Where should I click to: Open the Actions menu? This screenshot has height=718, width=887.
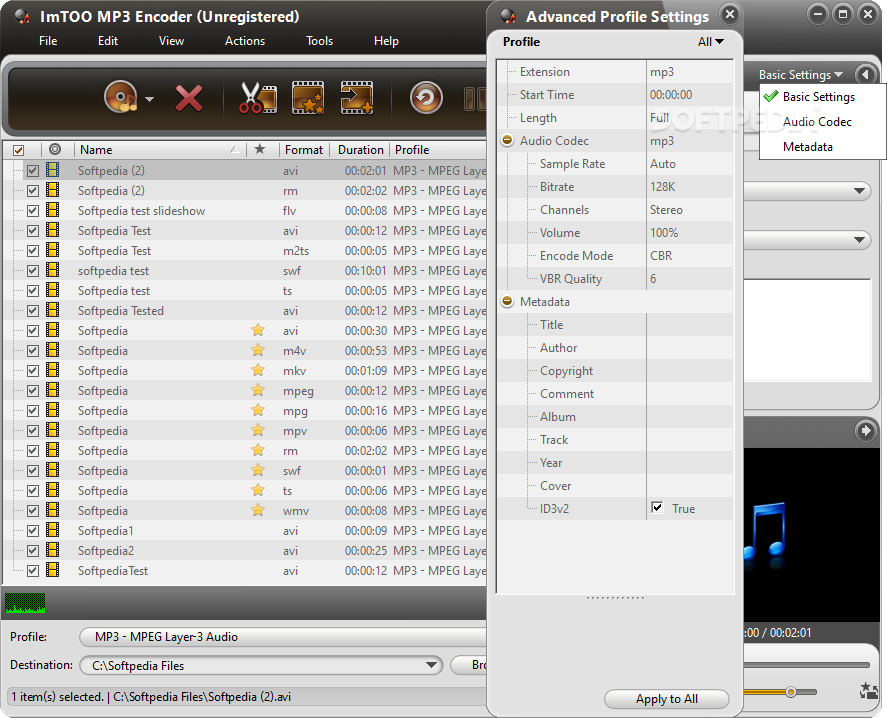245,41
